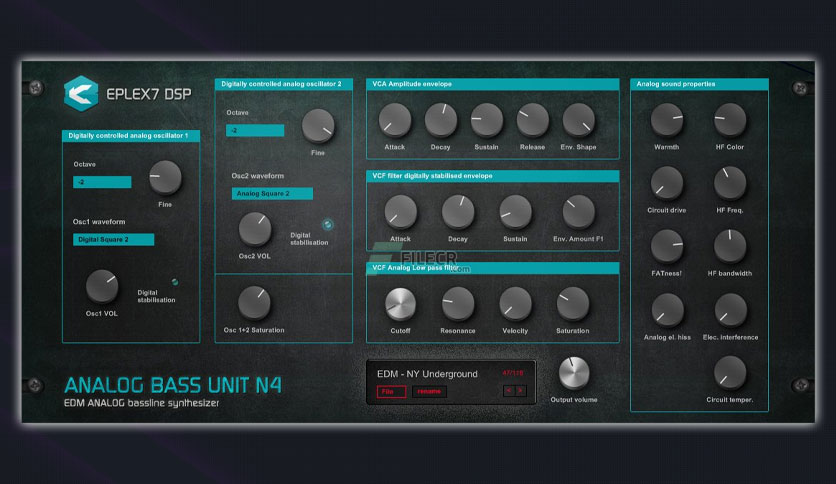The width and height of the screenshot is (836, 484).
Task: Click the red rename preset button
Action: click(429, 392)
